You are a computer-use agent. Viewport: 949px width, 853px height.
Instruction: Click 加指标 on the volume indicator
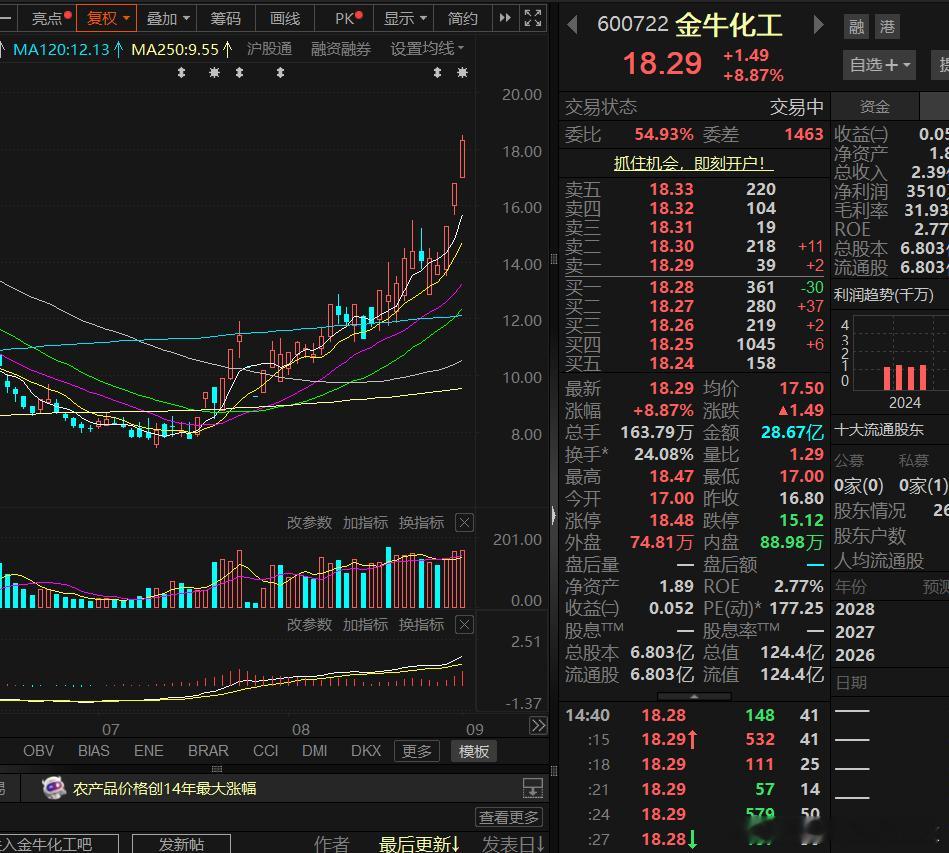[x=365, y=522]
